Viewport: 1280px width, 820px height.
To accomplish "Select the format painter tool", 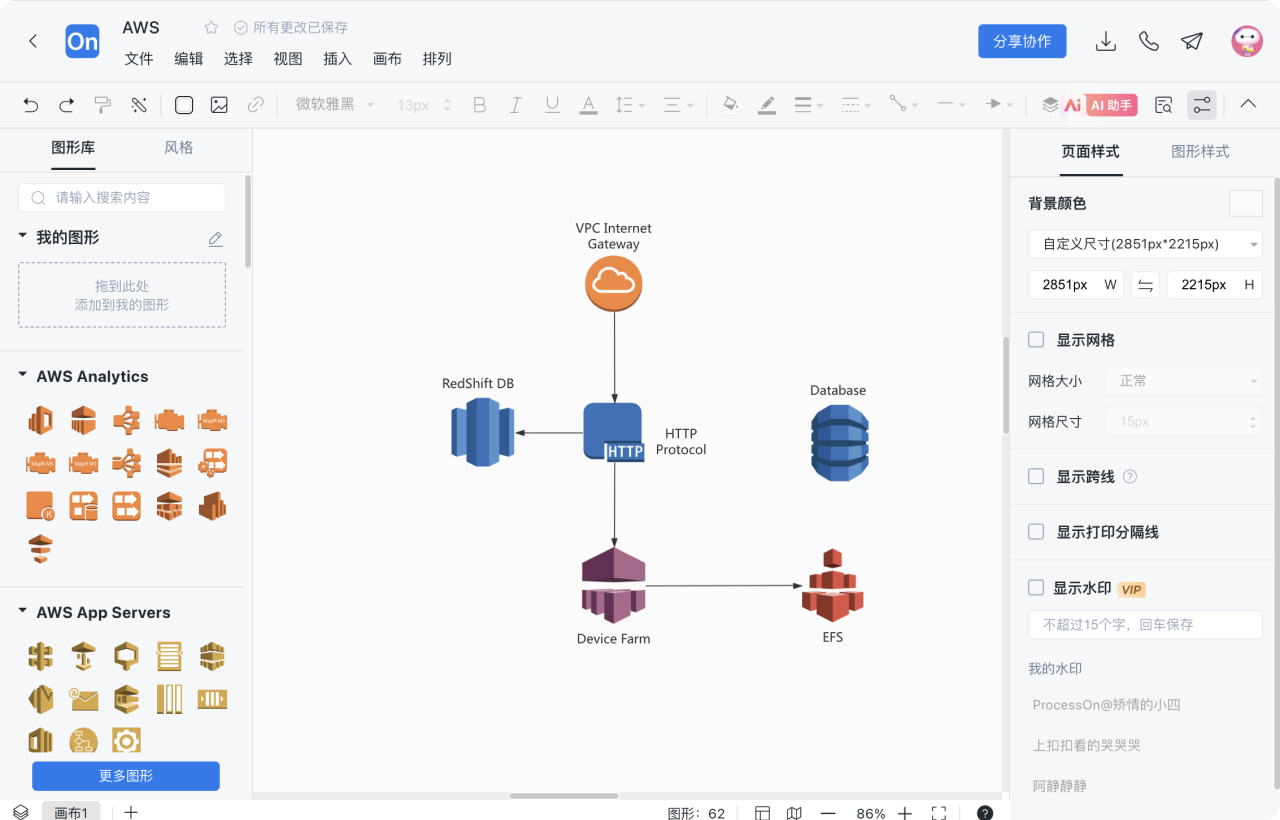I will pyautogui.click(x=102, y=105).
